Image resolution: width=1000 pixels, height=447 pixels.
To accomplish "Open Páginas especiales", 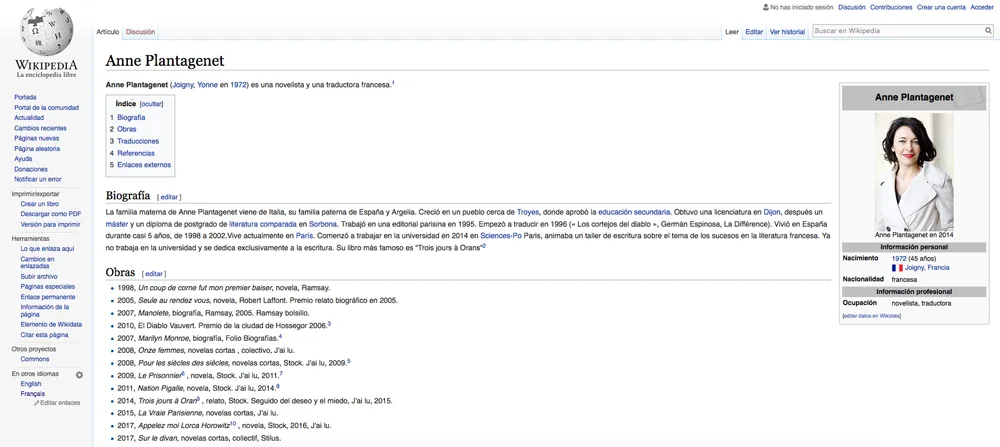I will (x=48, y=287).
